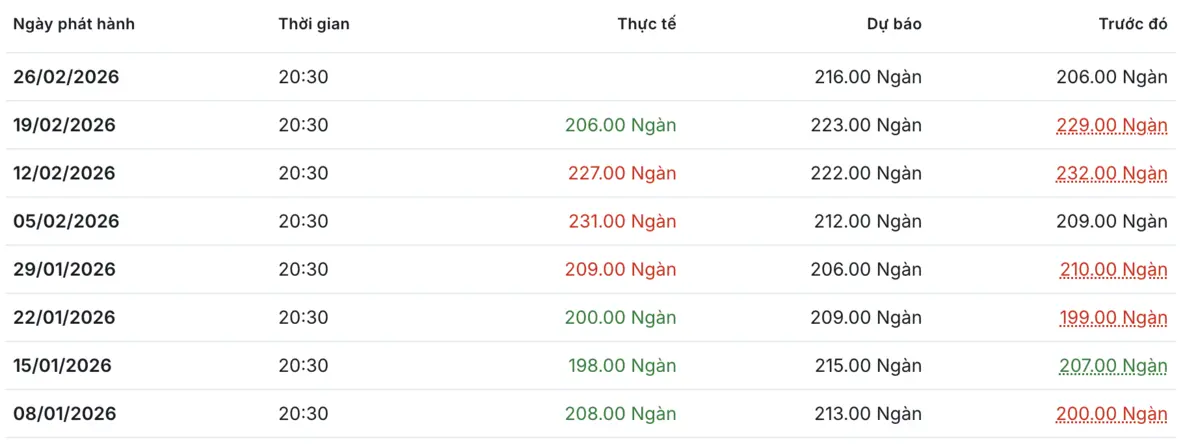This screenshot has width=1198, height=446.
Task: Click actual value 206.00 Ngàn in green
Action: pyautogui.click(x=621, y=125)
